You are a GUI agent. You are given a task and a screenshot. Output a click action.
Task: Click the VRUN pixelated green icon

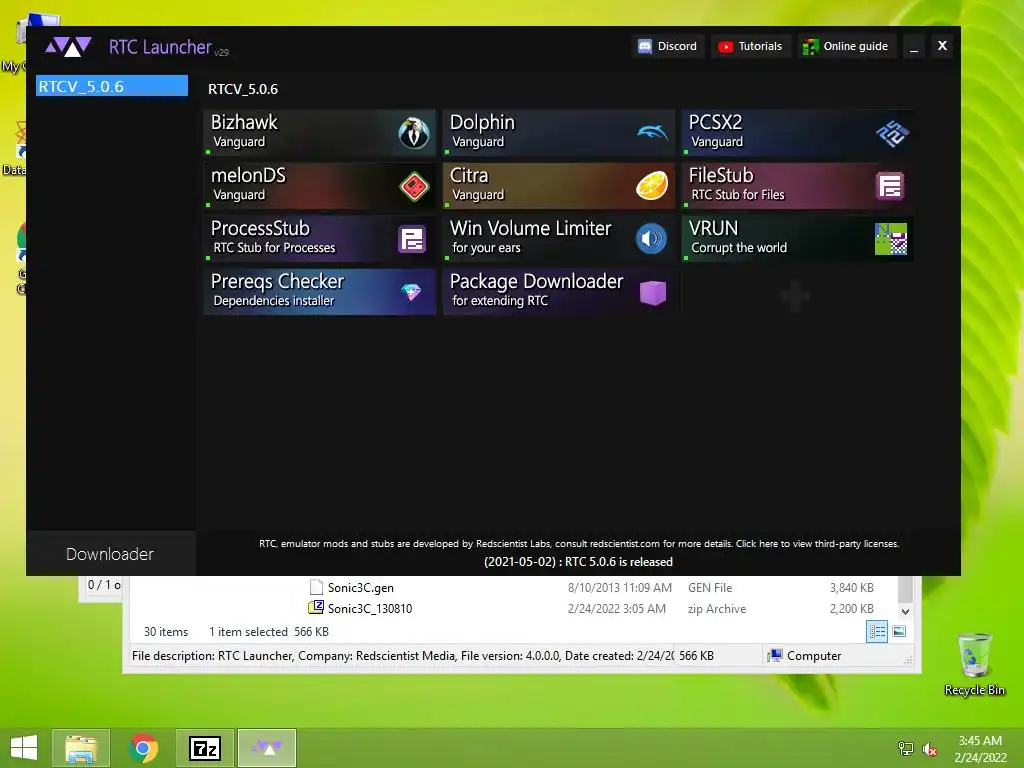pyautogui.click(x=891, y=239)
